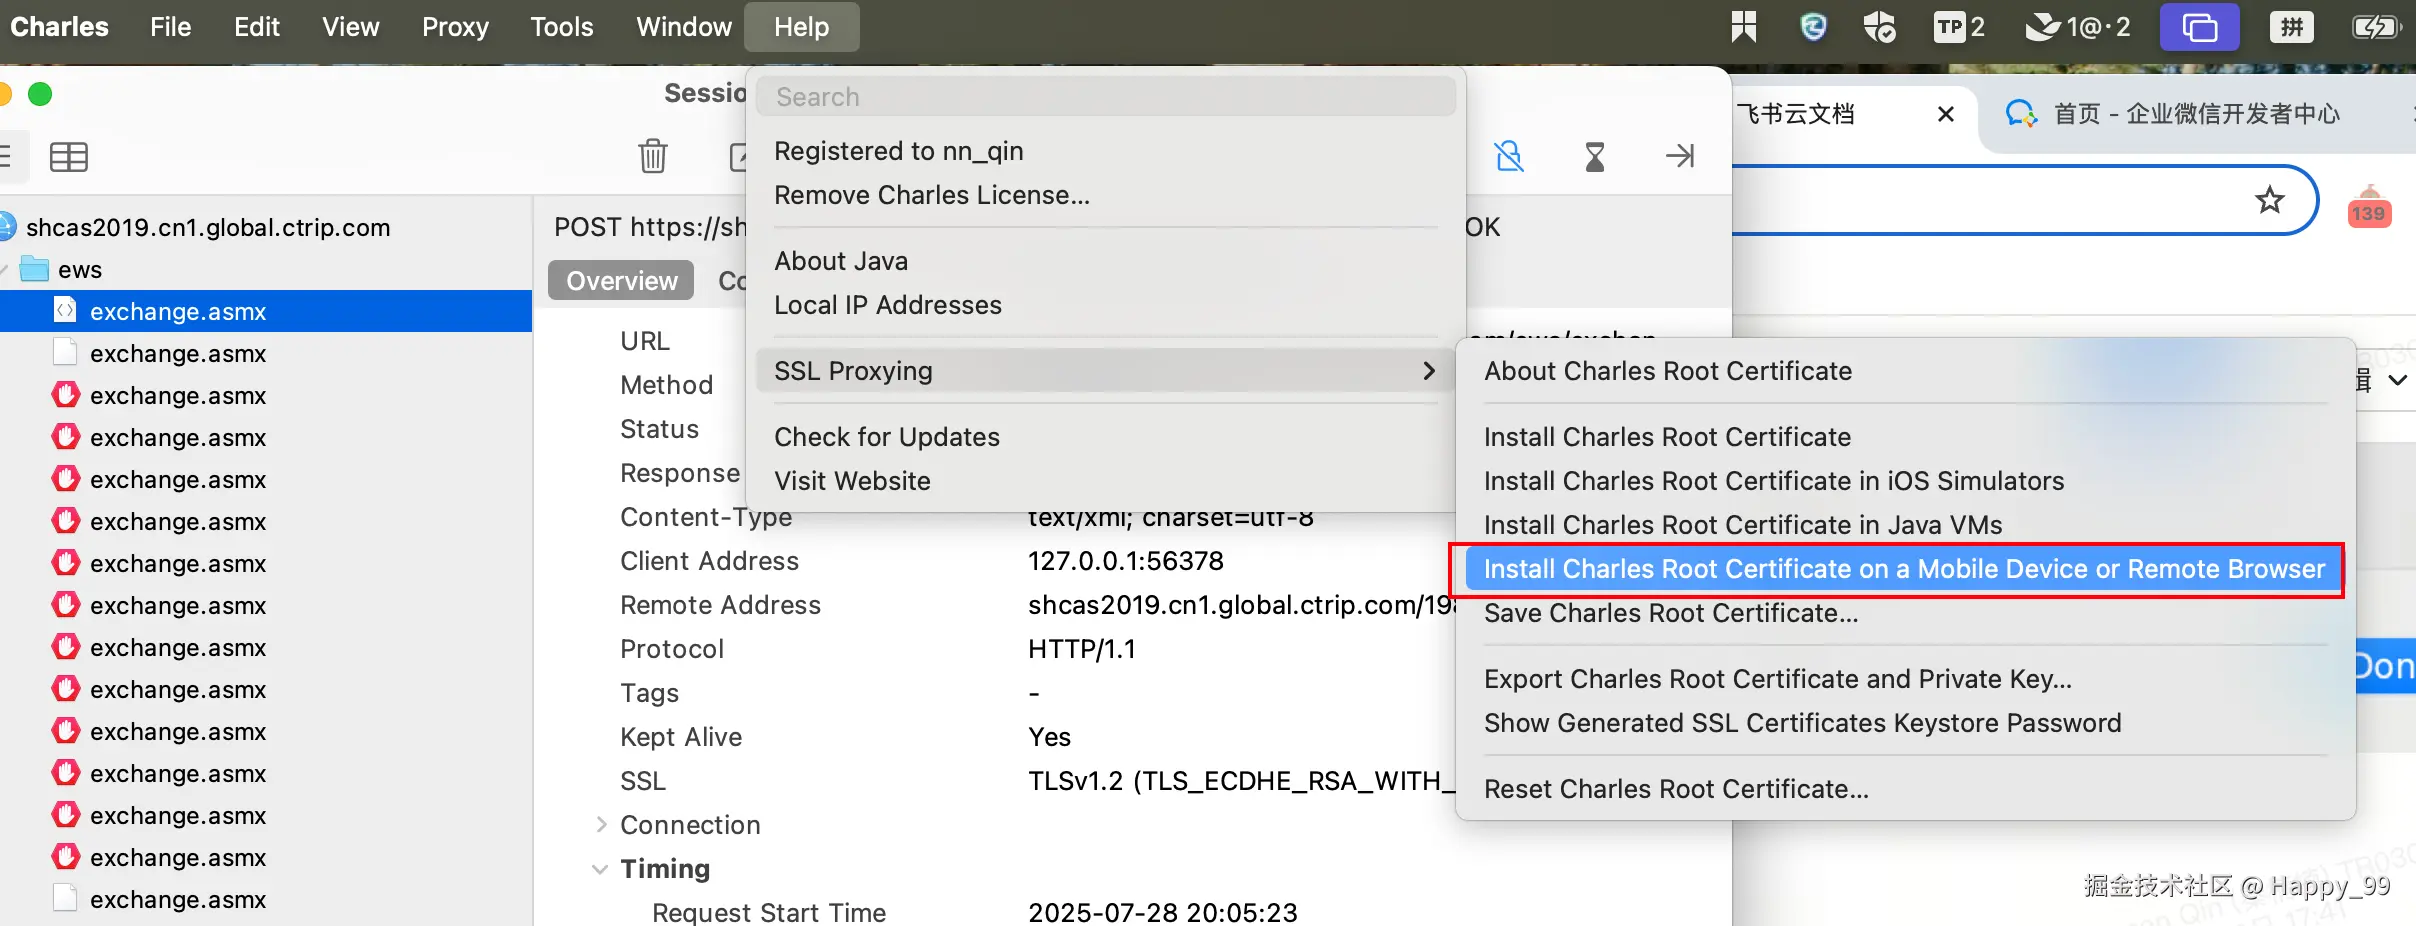Select Check for Updates
This screenshot has width=2416, height=926.
pyautogui.click(x=1106, y=437)
